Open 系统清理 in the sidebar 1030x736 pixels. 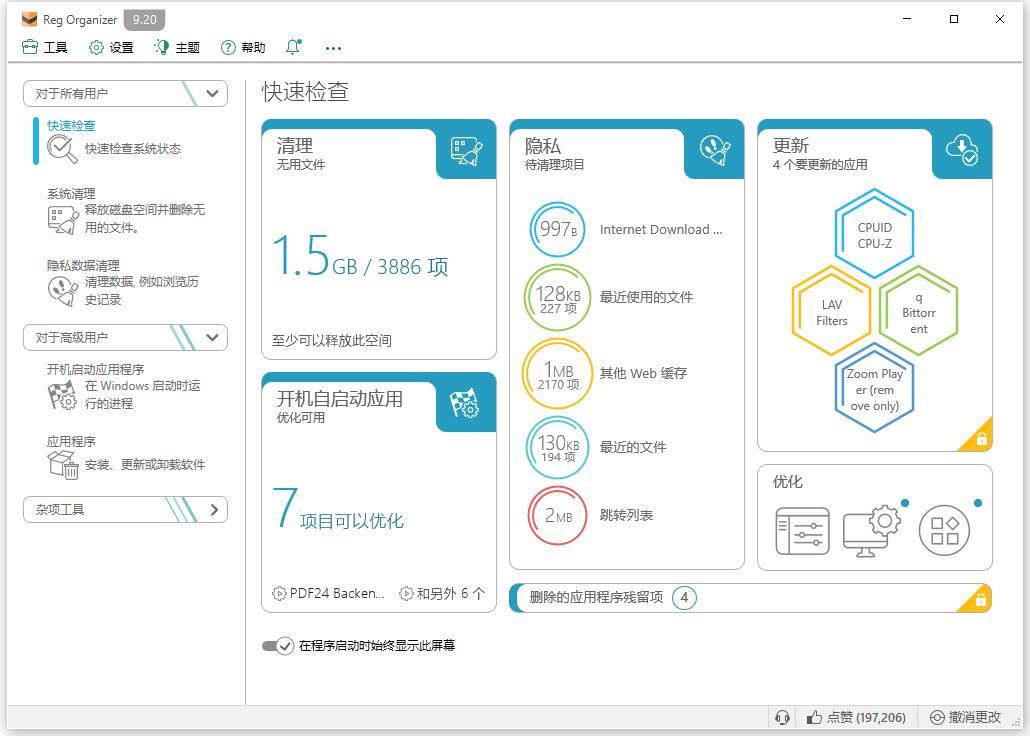(x=71, y=193)
